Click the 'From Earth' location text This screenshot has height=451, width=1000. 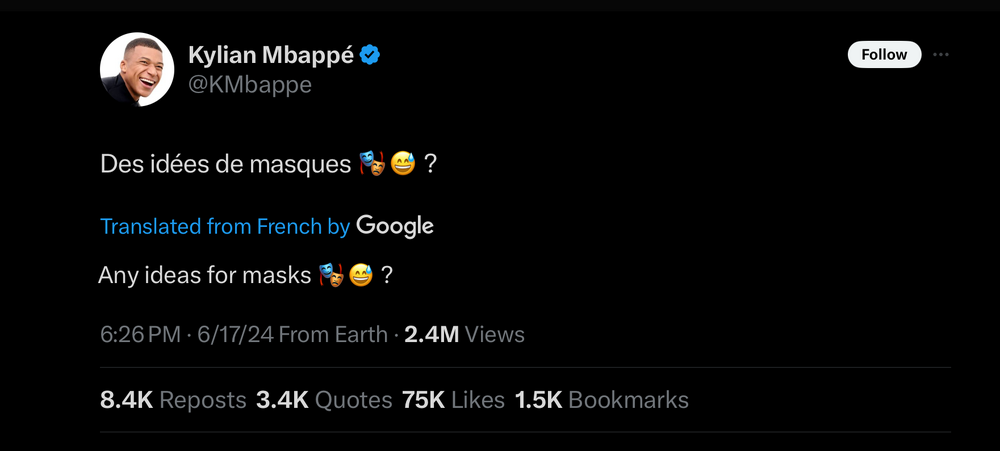point(333,334)
